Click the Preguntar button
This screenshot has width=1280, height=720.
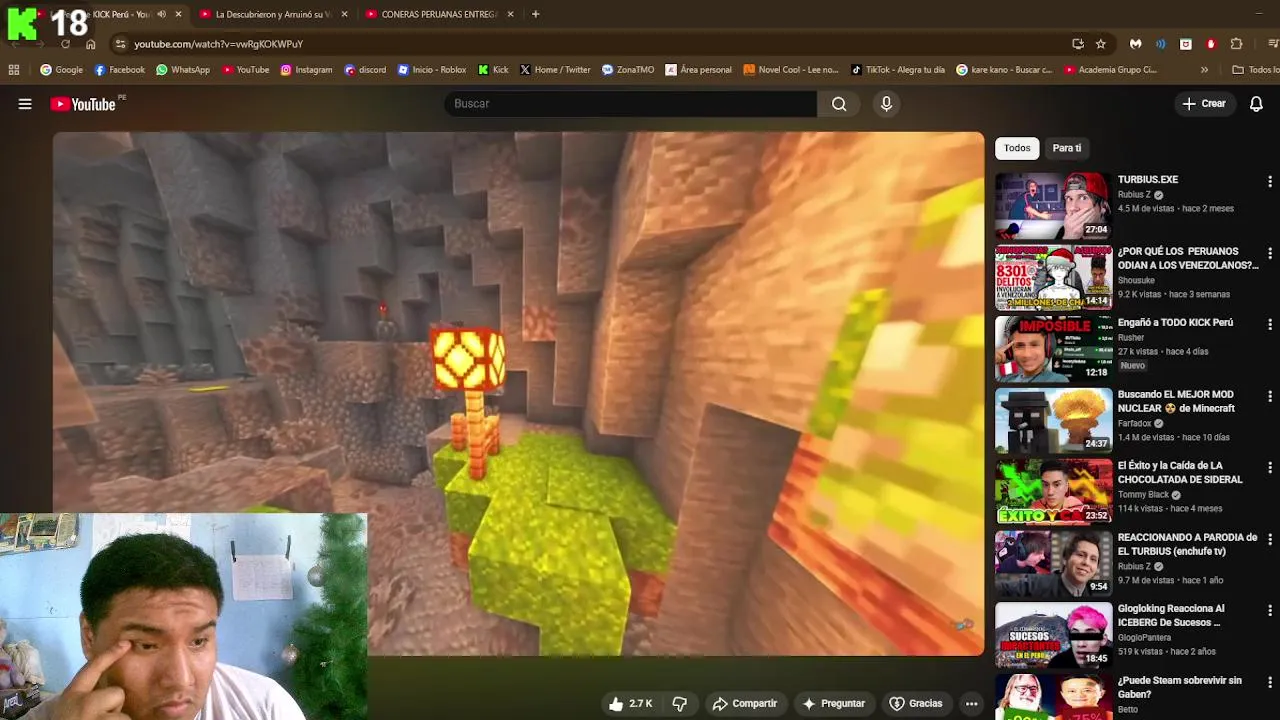(x=833, y=704)
